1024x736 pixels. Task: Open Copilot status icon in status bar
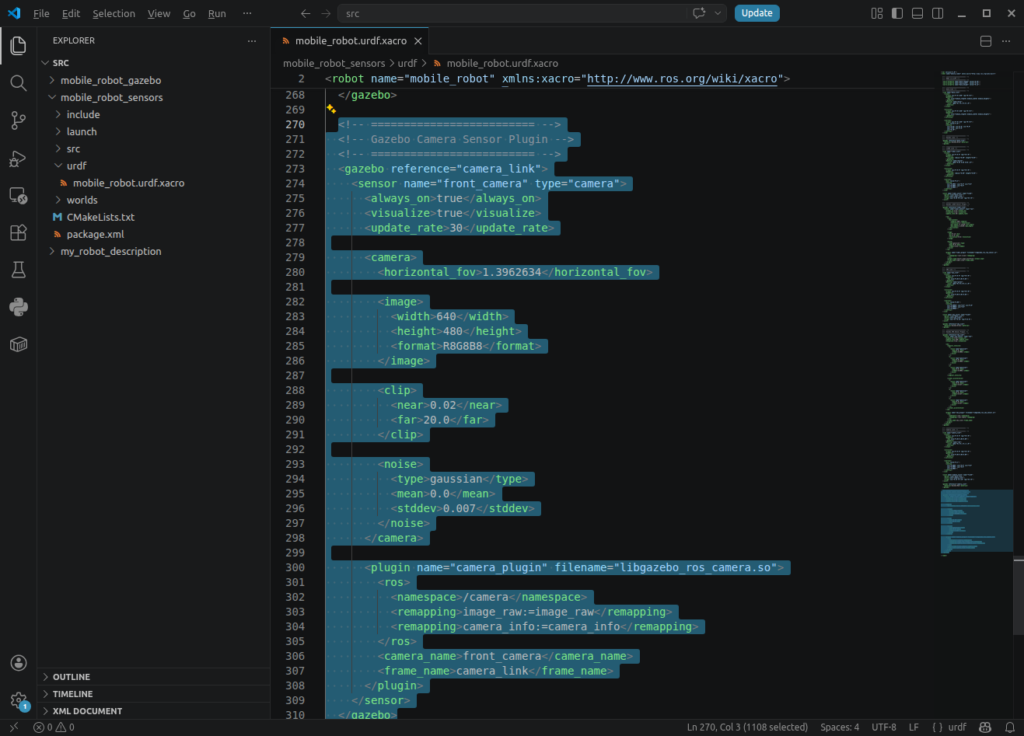tap(985, 727)
